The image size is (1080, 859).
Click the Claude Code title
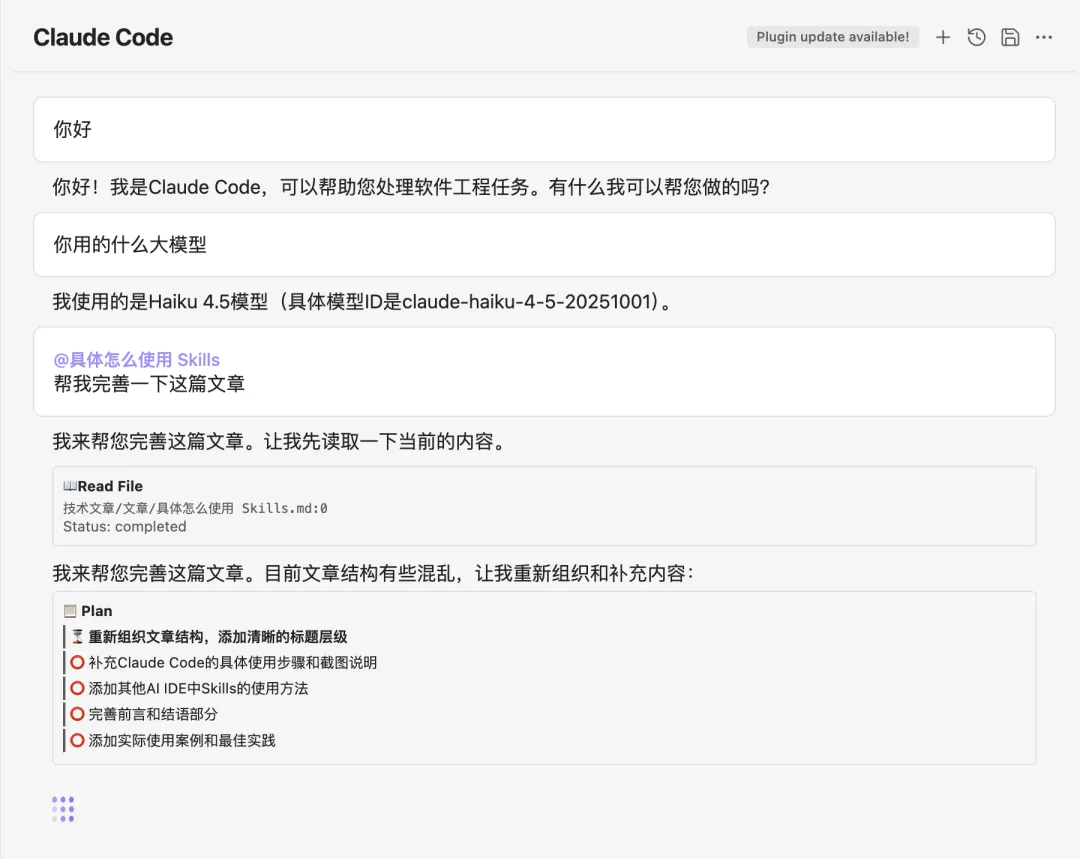103,37
